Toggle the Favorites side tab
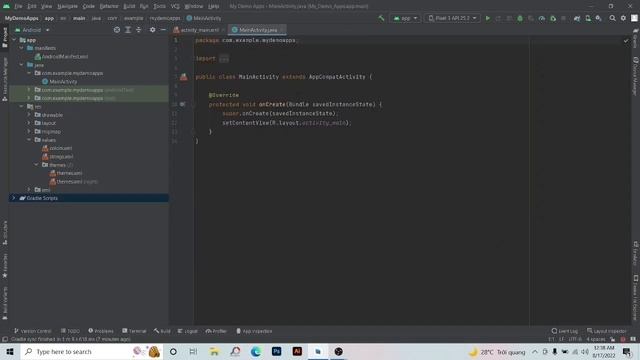This screenshot has width=640, height=360. [x=4, y=265]
